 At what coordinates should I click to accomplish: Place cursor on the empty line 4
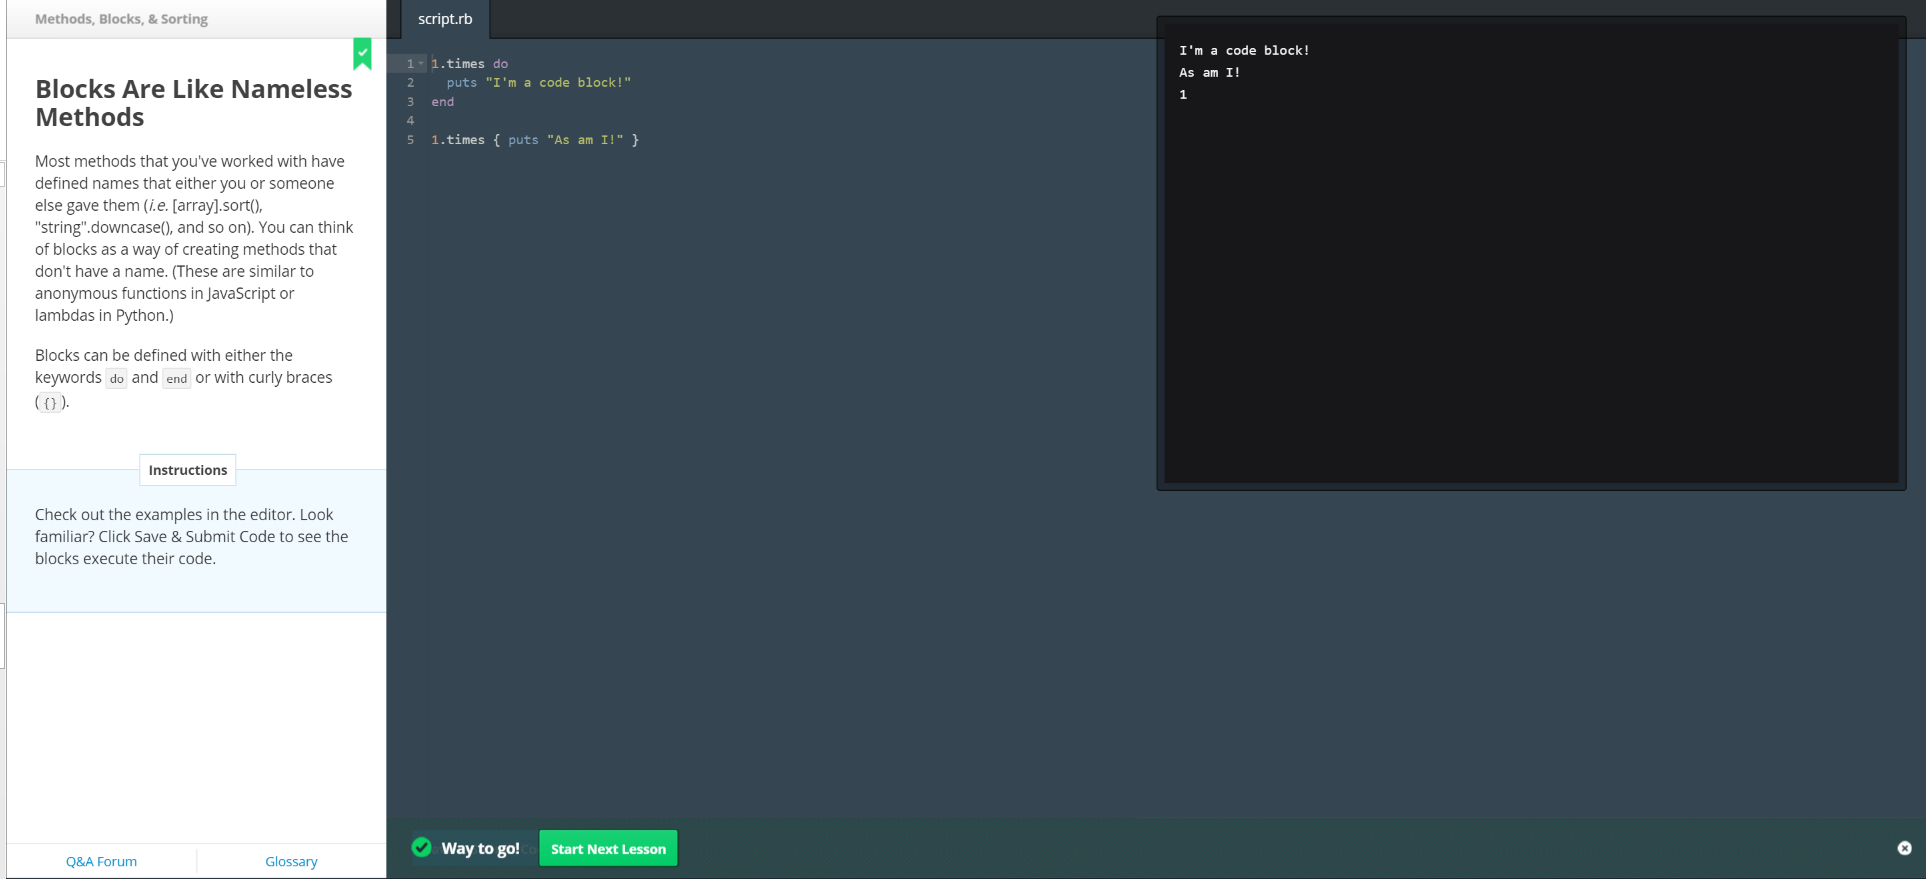click(600, 121)
